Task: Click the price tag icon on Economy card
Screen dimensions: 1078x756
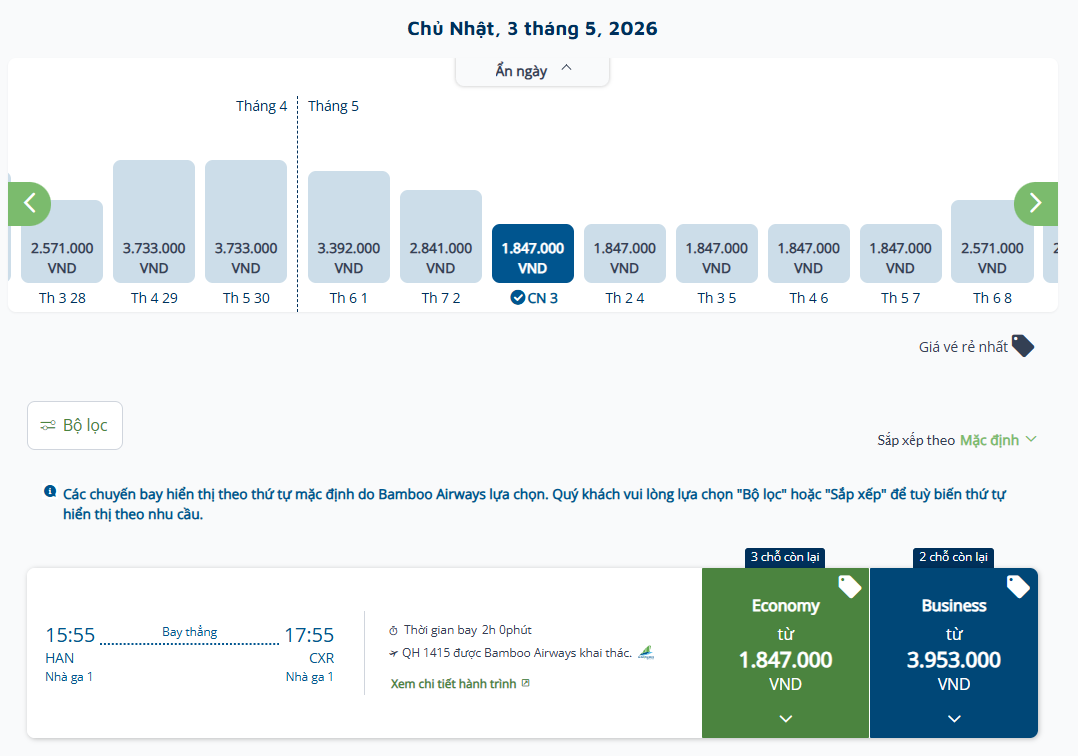Action: pyautogui.click(x=849, y=587)
